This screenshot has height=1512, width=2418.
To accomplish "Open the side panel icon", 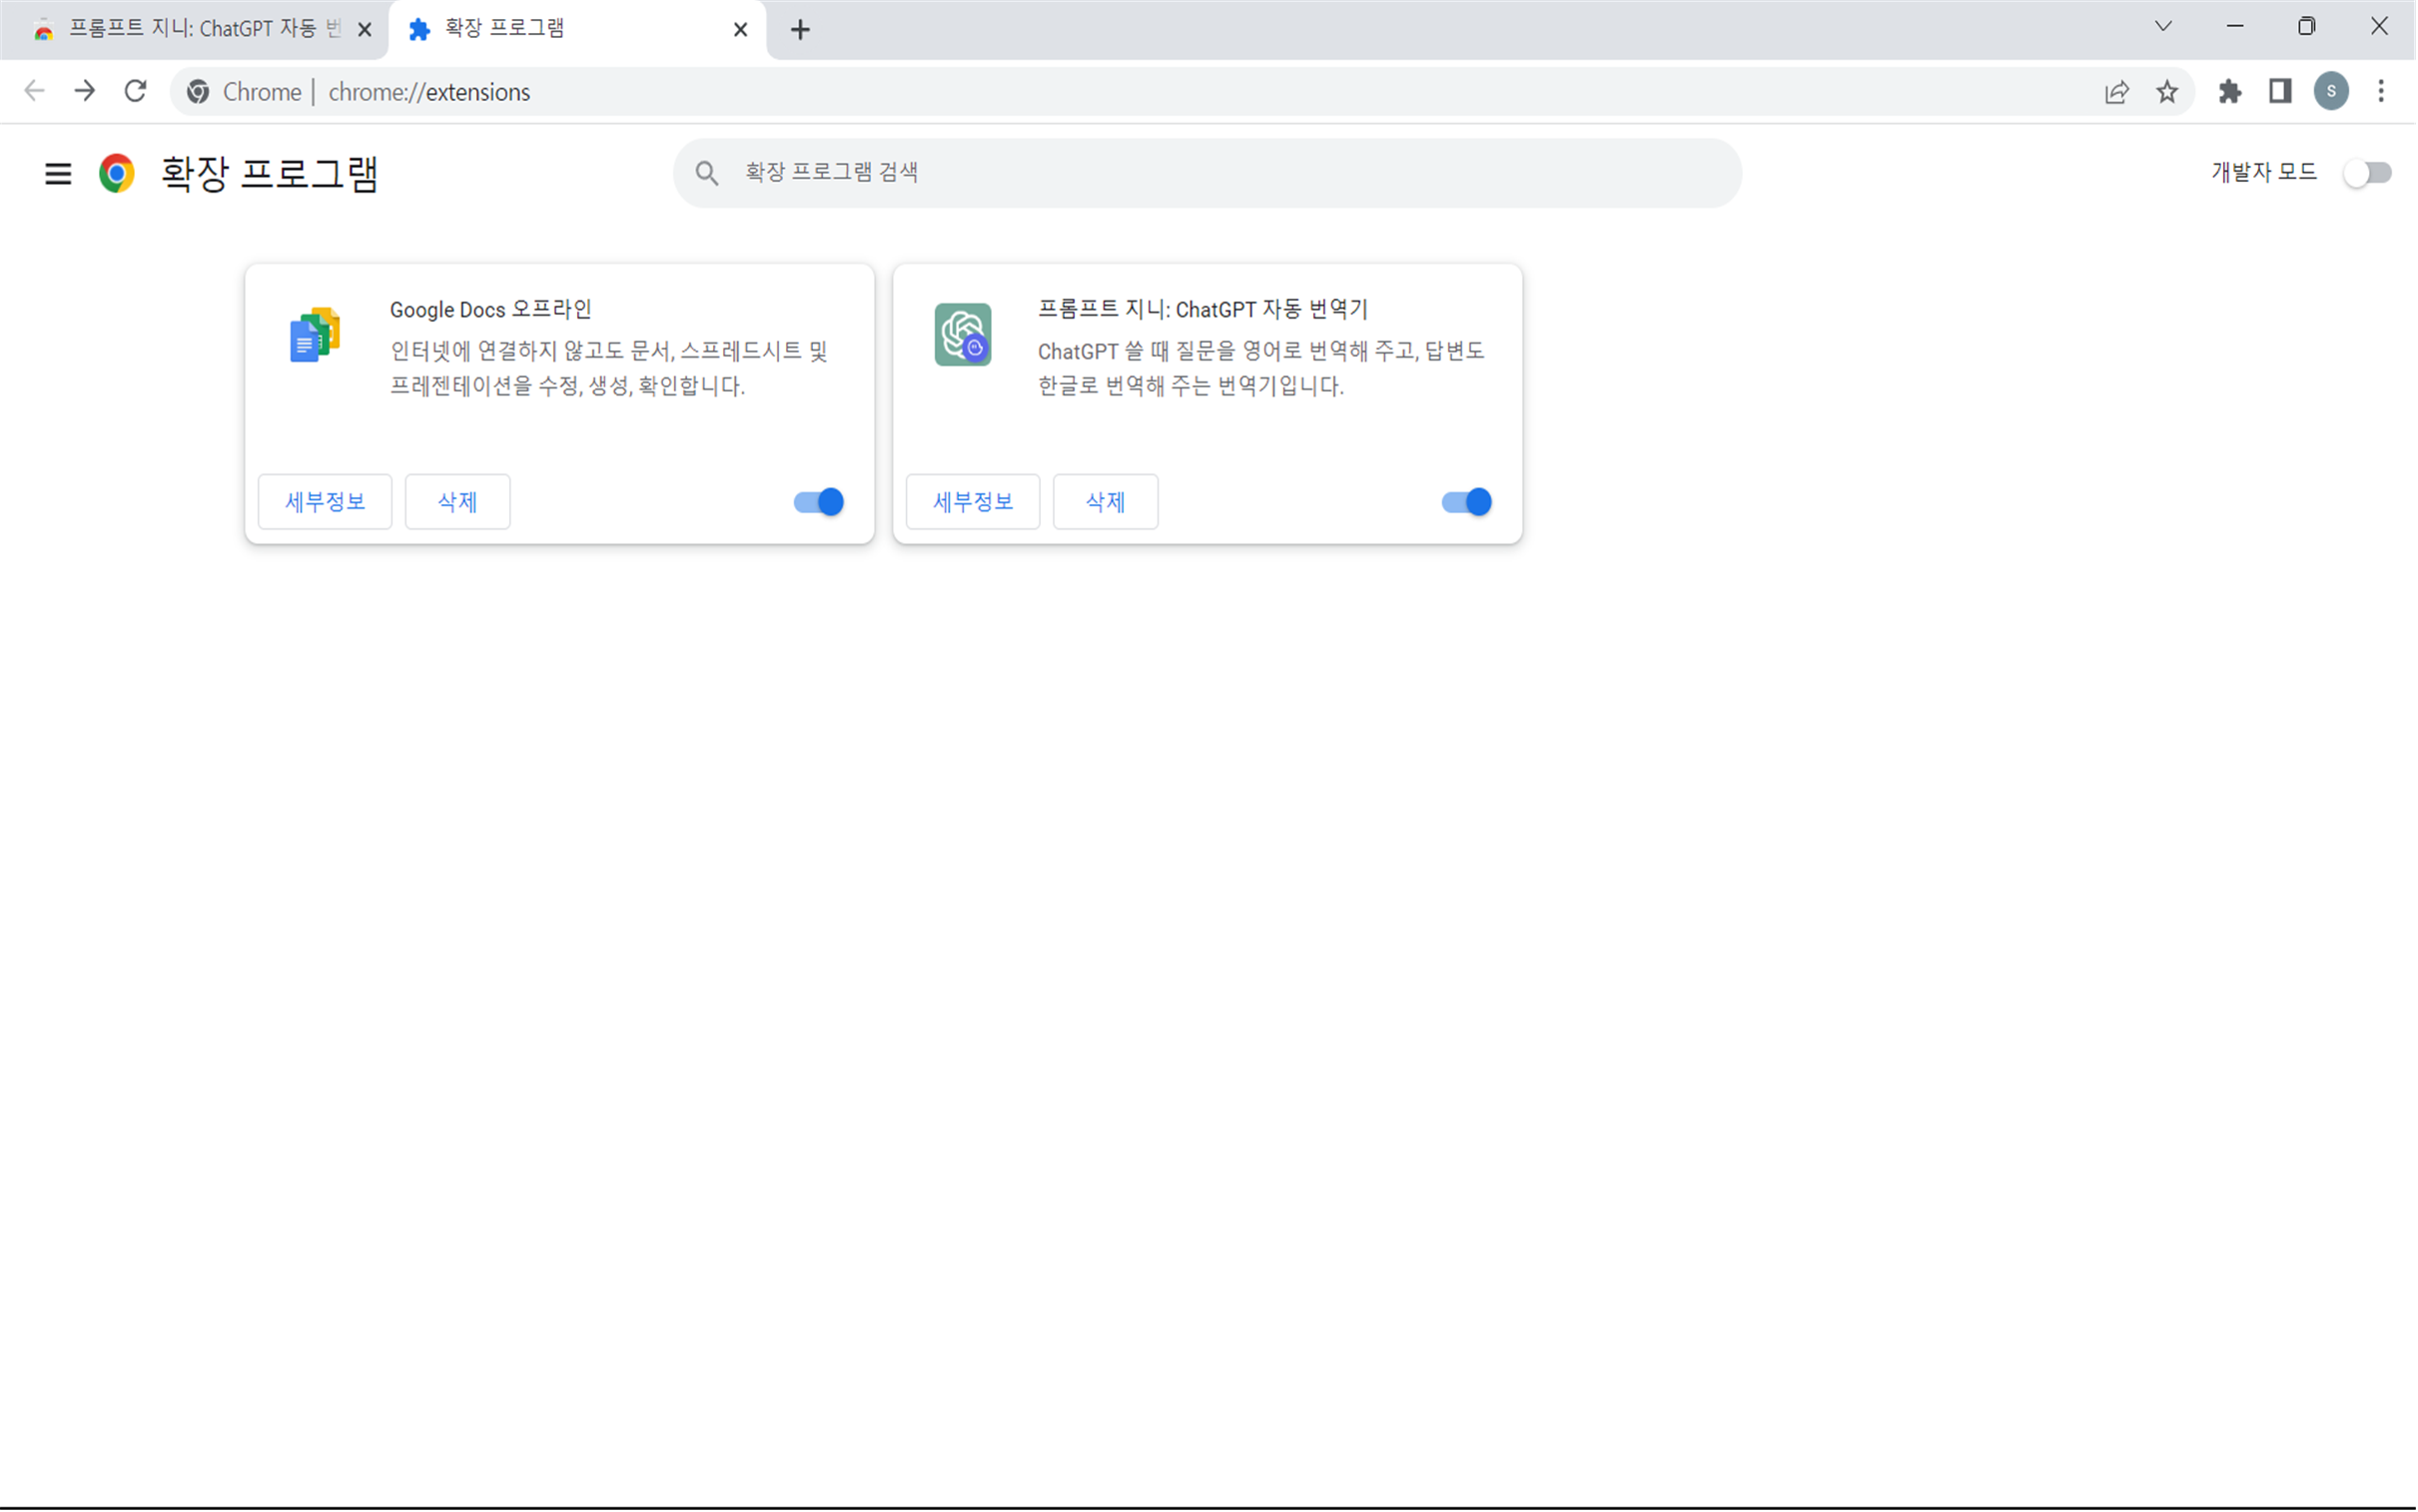I will point(2280,92).
